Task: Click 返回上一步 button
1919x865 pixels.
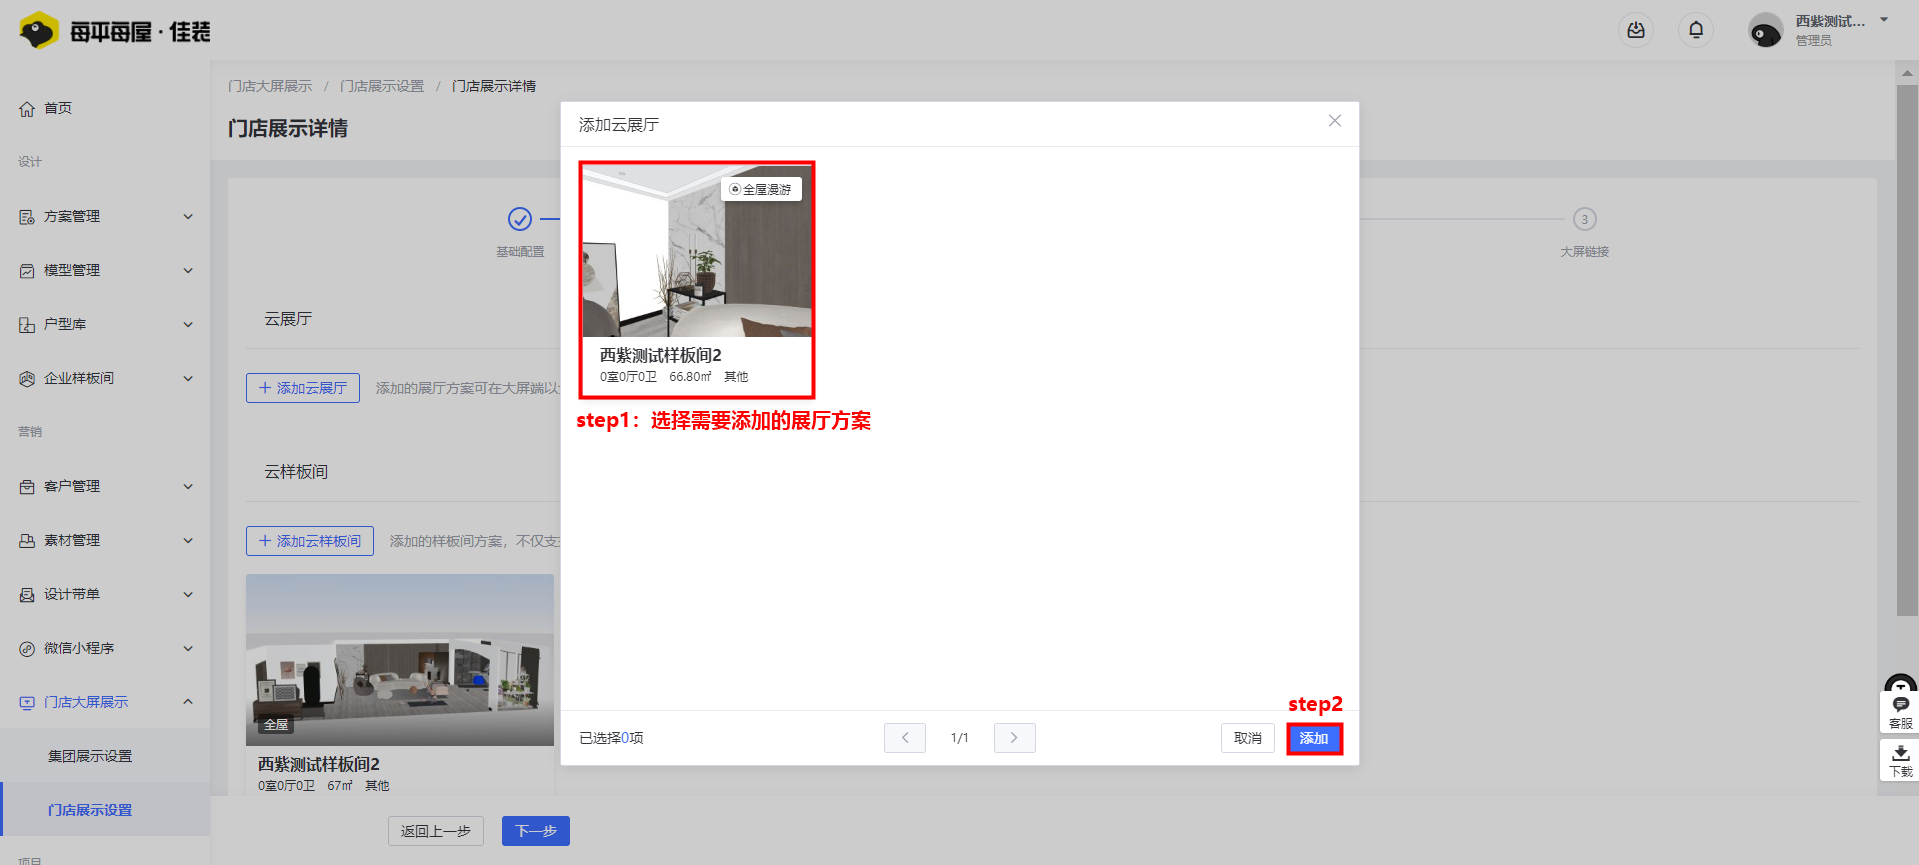Action: (x=436, y=831)
